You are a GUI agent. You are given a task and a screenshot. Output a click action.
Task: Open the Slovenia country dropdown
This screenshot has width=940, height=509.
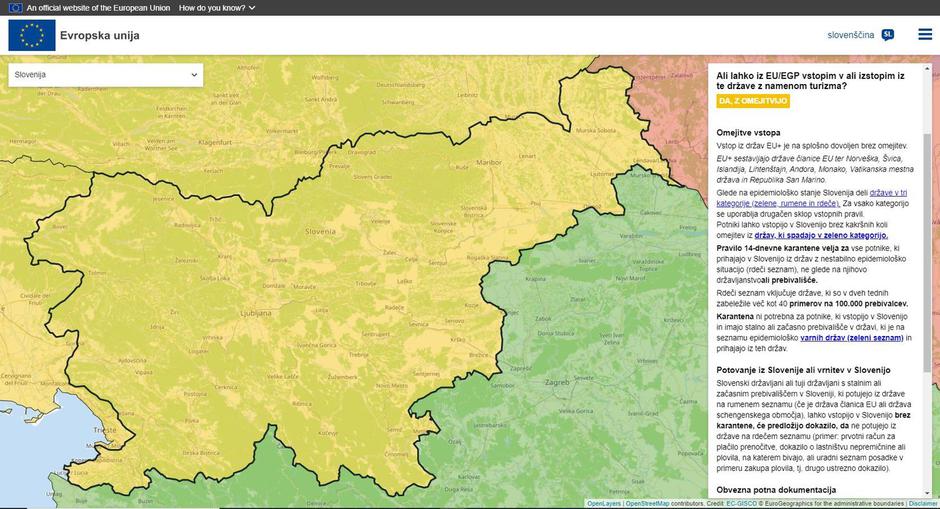coord(105,75)
